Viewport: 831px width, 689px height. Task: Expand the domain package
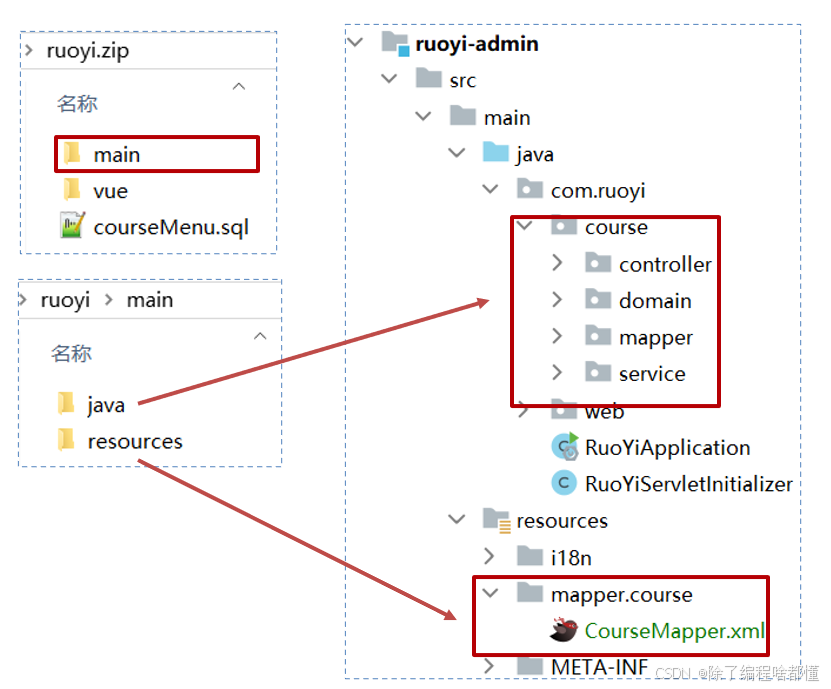pyautogui.click(x=557, y=299)
